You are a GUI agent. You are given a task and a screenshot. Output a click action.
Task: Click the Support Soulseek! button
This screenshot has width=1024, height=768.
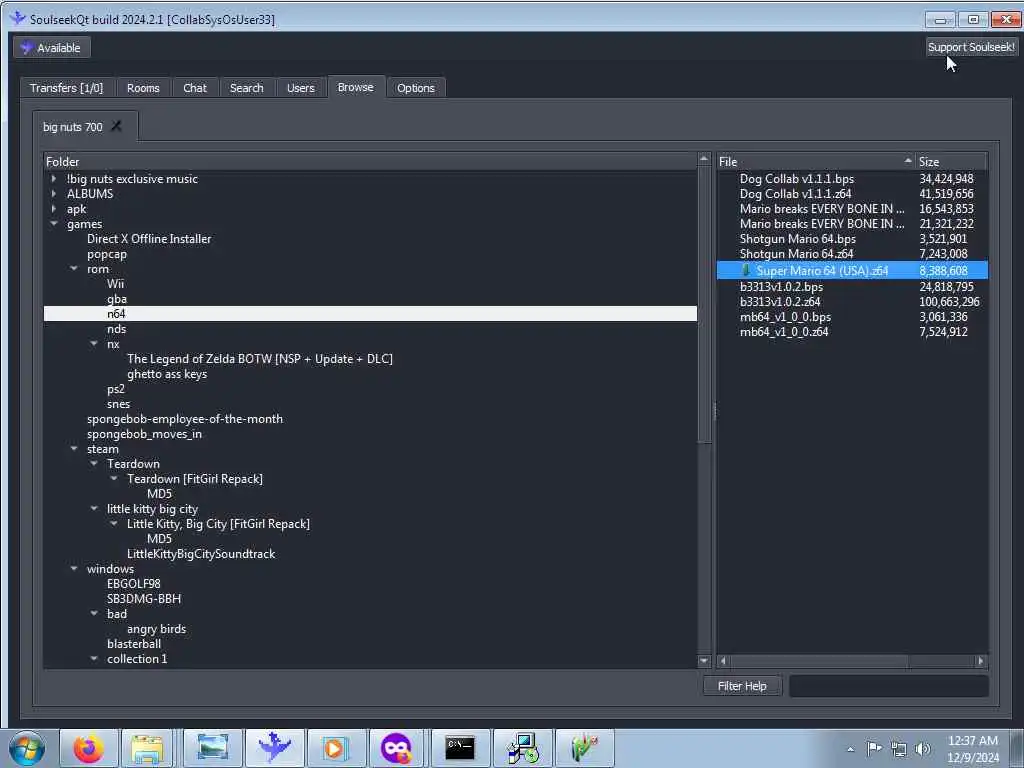(971, 47)
